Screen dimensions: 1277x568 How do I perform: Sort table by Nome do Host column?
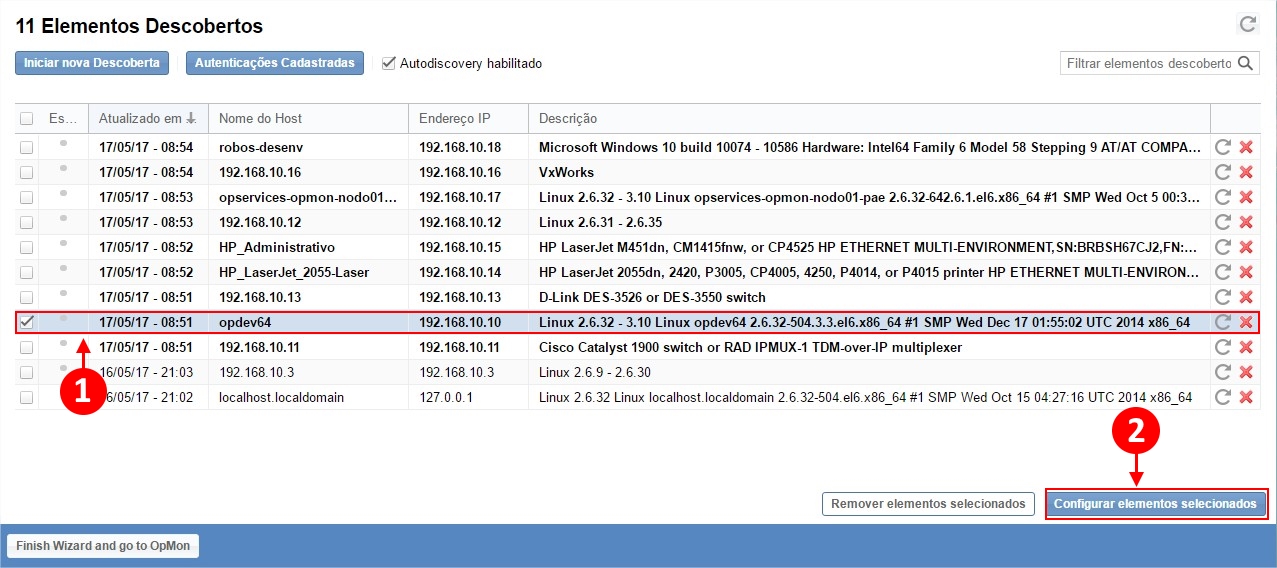(x=260, y=118)
